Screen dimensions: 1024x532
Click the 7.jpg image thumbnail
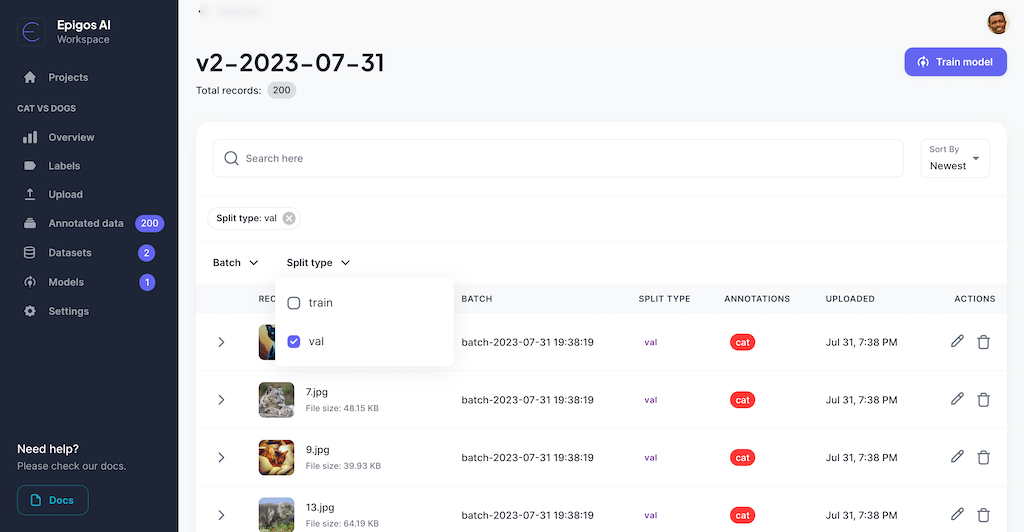pyautogui.click(x=276, y=400)
